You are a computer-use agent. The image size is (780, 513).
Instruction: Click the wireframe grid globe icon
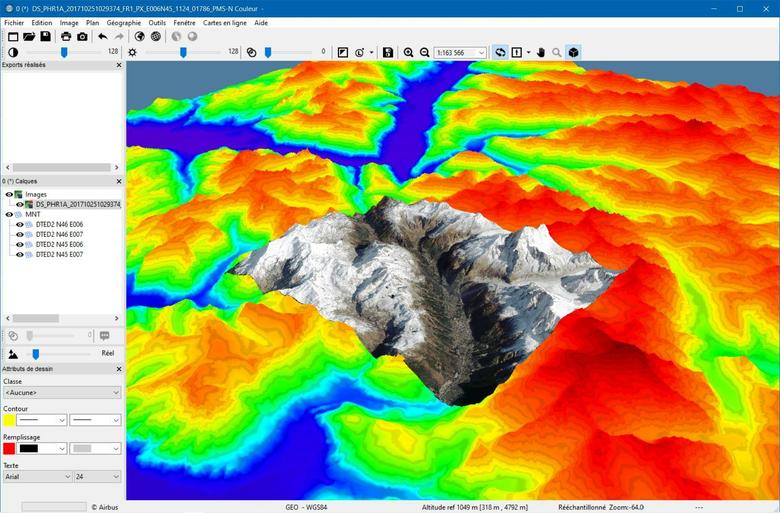click(x=156, y=36)
